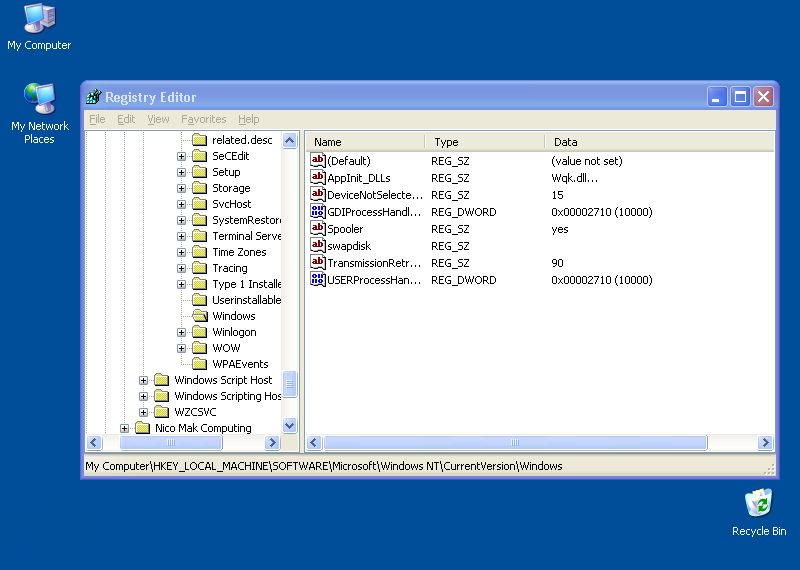Click the TransmissionRetry data value 90

[x=557, y=263]
